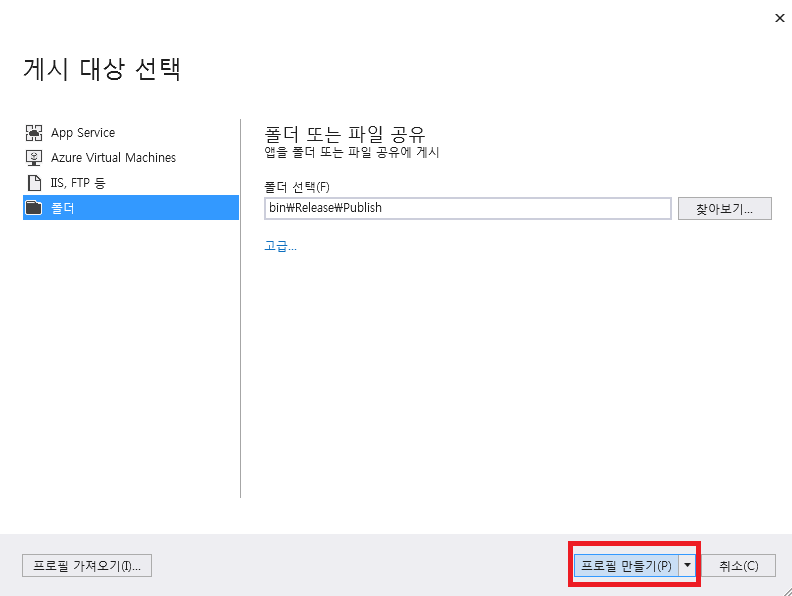Image resolution: width=792 pixels, height=596 pixels.
Task: Select the App Service target
Action: (x=131, y=133)
